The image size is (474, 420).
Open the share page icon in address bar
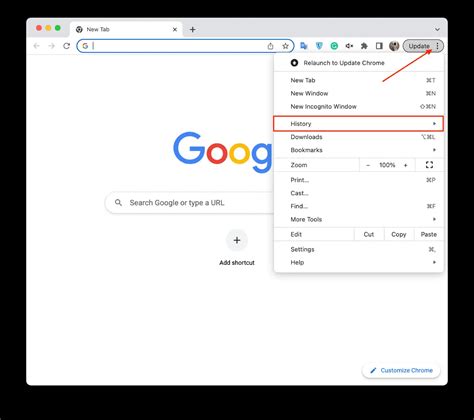tap(270, 46)
